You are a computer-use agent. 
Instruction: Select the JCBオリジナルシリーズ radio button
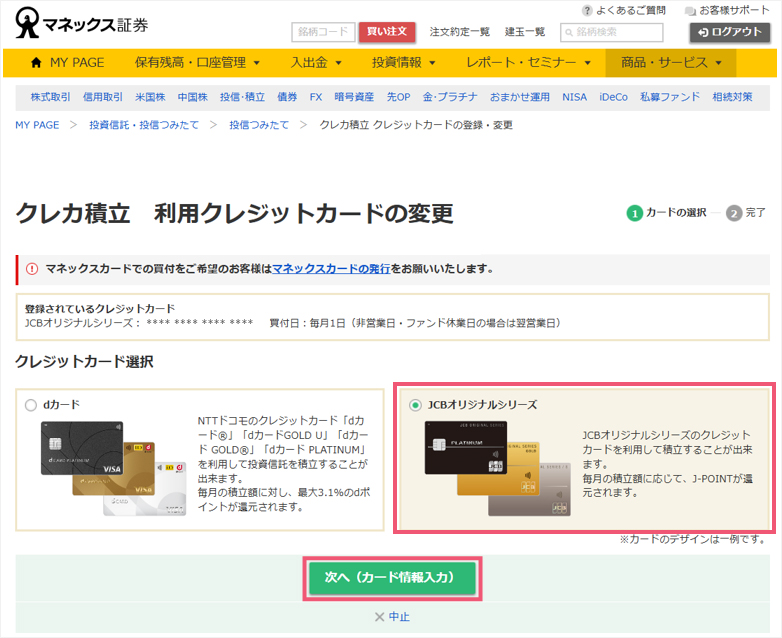pyautogui.click(x=415, y=405)
